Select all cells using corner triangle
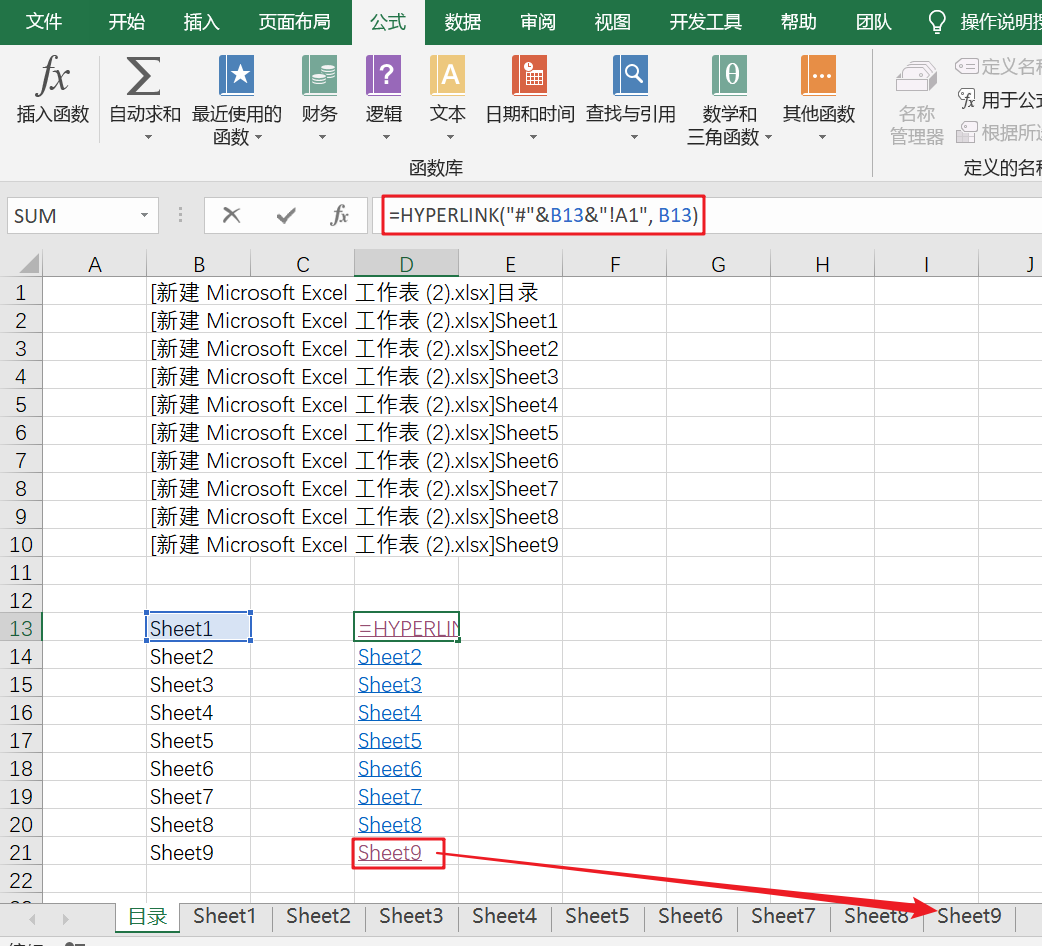The height and width of the screenshot is (946, 1042). pyautogui.click(x=28, y=264)
